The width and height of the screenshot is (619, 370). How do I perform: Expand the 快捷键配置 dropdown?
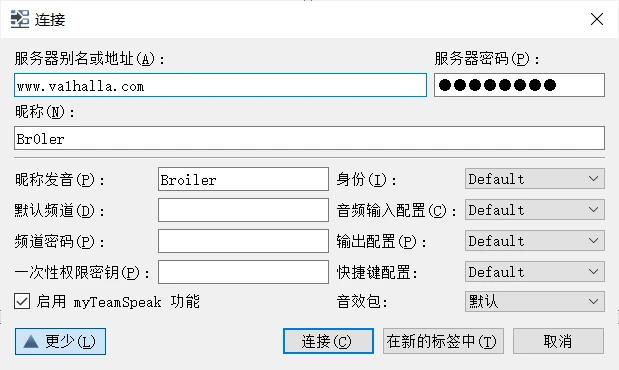point(535,271)
